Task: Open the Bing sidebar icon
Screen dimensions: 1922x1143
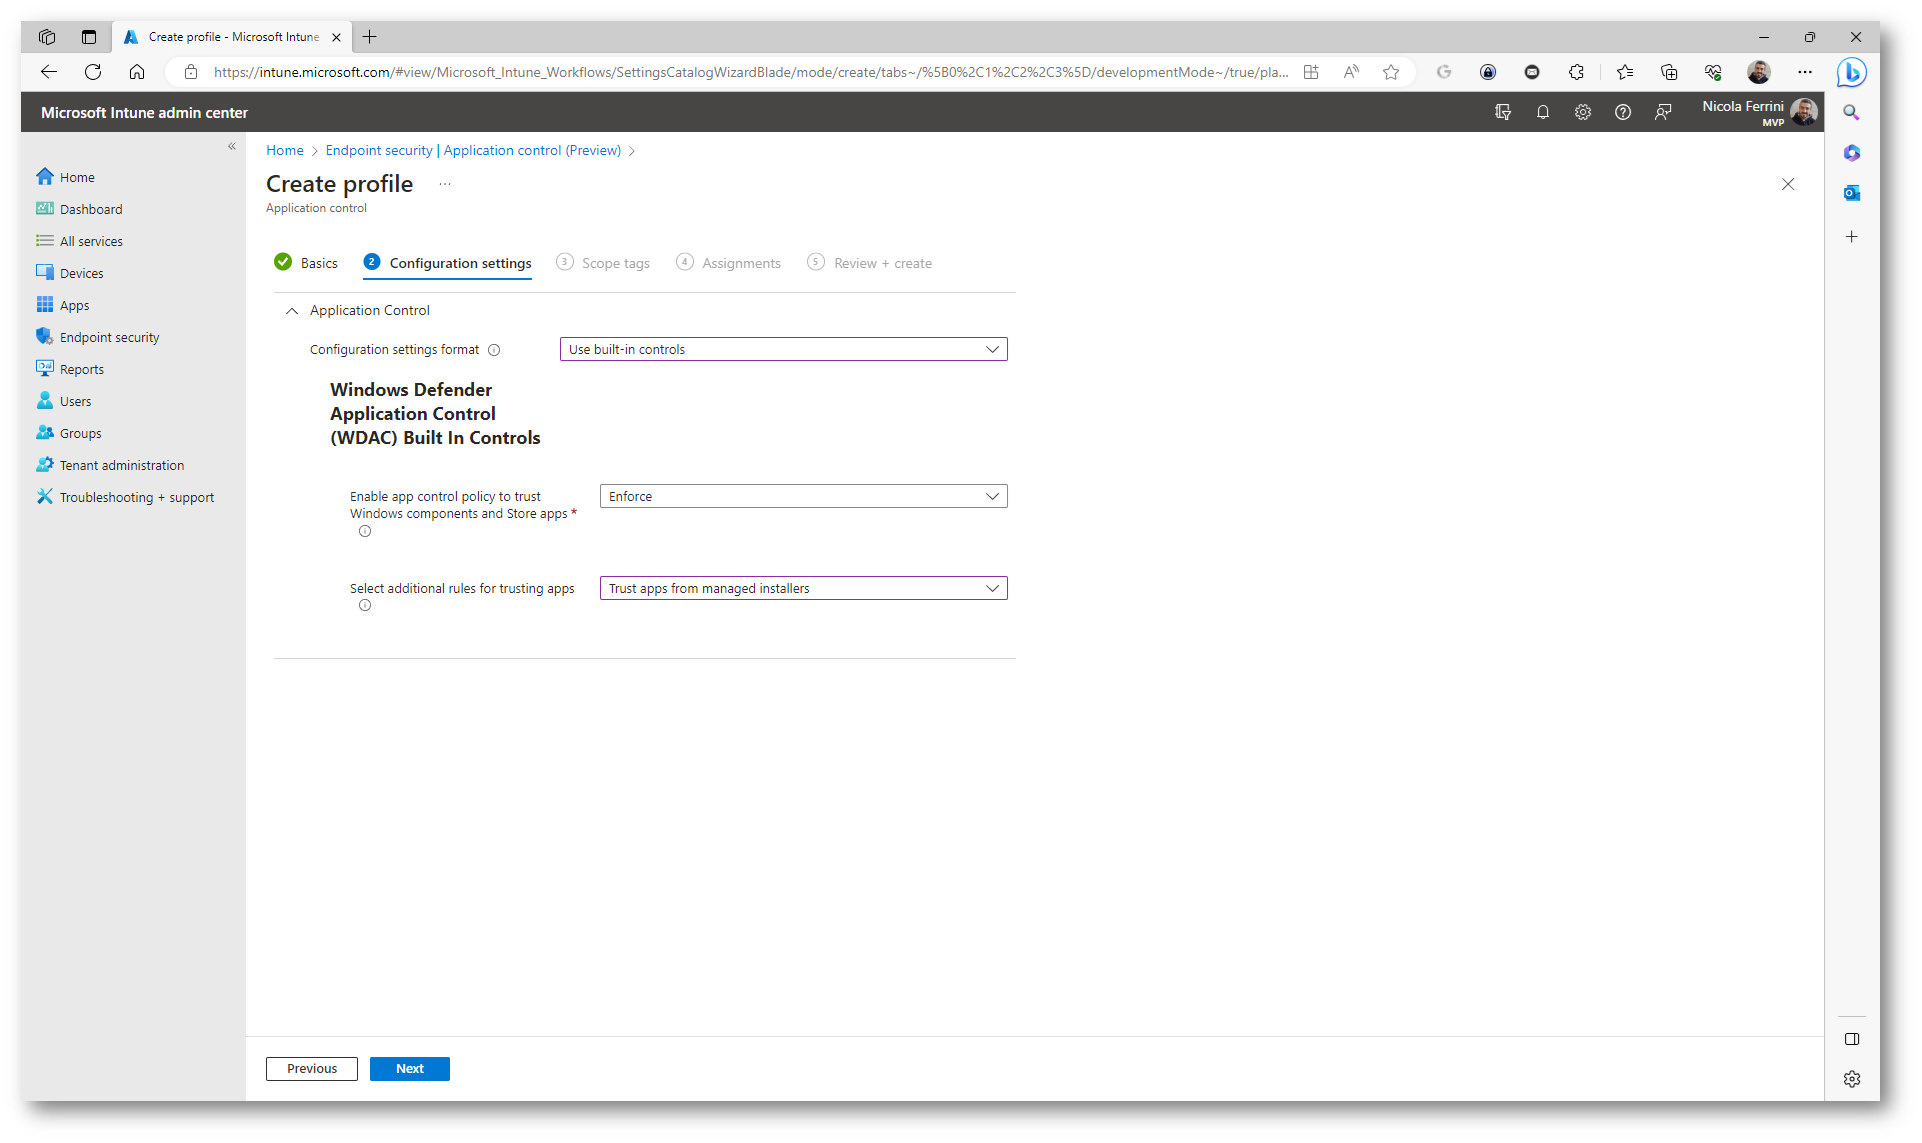Action: click(1851, 73)
